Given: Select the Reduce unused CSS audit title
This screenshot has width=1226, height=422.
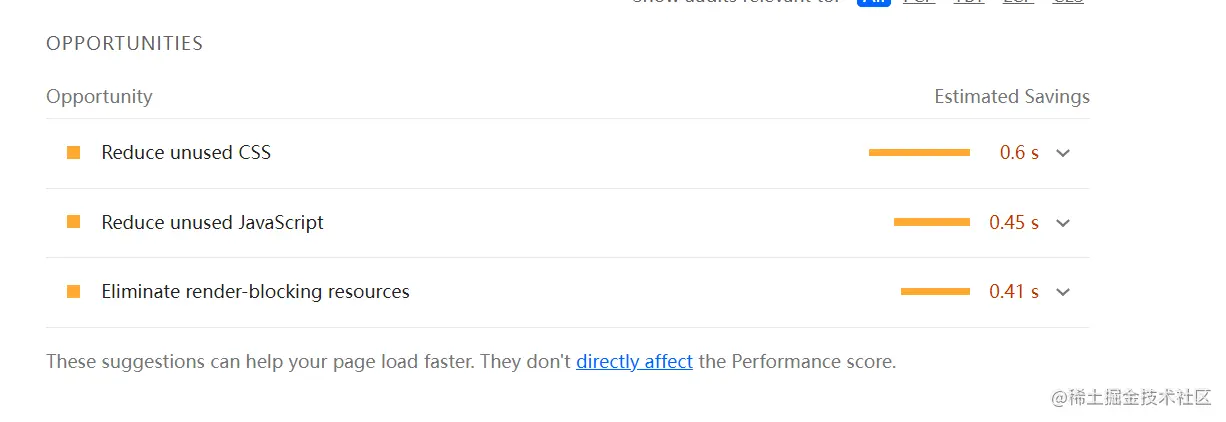Looking at the screenshot, I should tap(186, 153).
